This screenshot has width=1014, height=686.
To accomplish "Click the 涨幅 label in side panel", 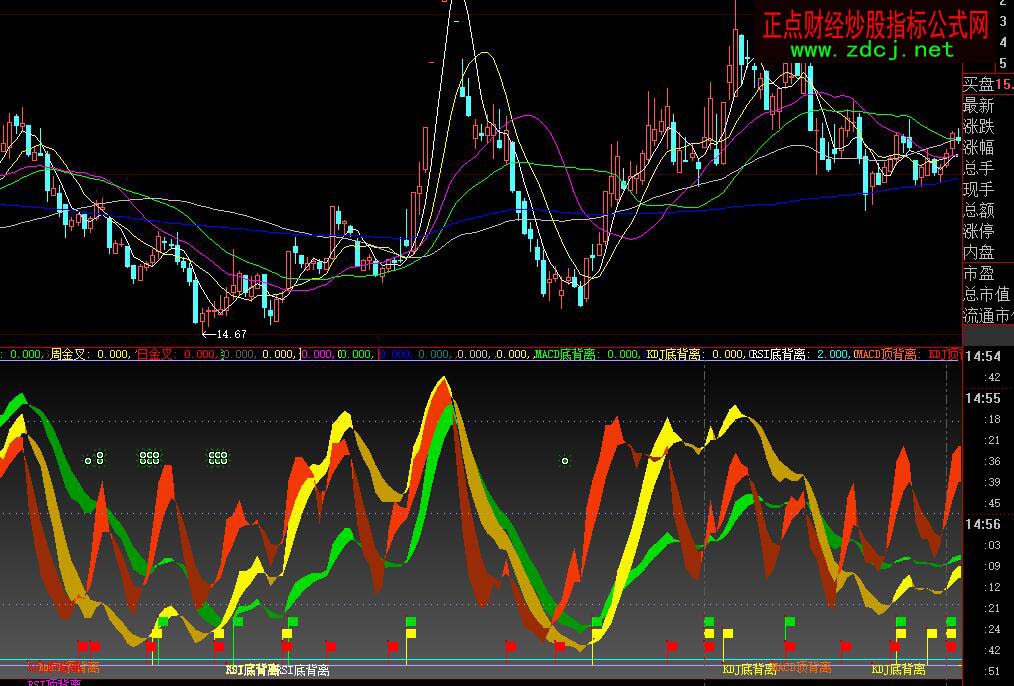I will [x=978, y=147].
